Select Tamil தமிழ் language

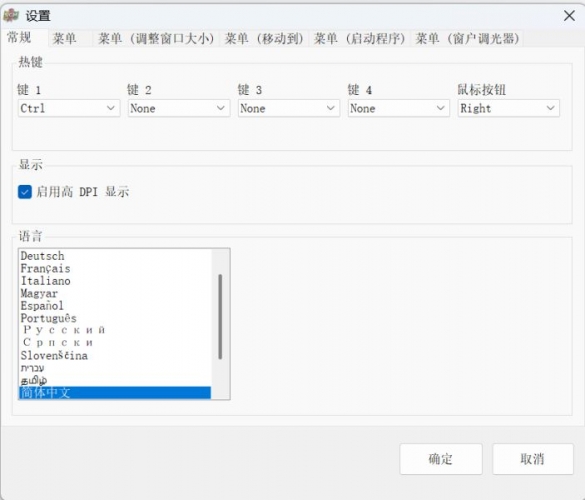[x=115, y=380]
